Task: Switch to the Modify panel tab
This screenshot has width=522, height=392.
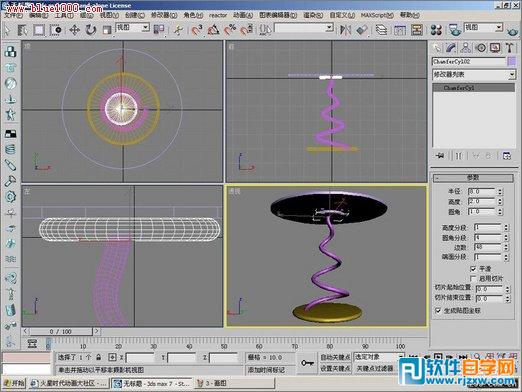Action: click(x=451, y=48)
